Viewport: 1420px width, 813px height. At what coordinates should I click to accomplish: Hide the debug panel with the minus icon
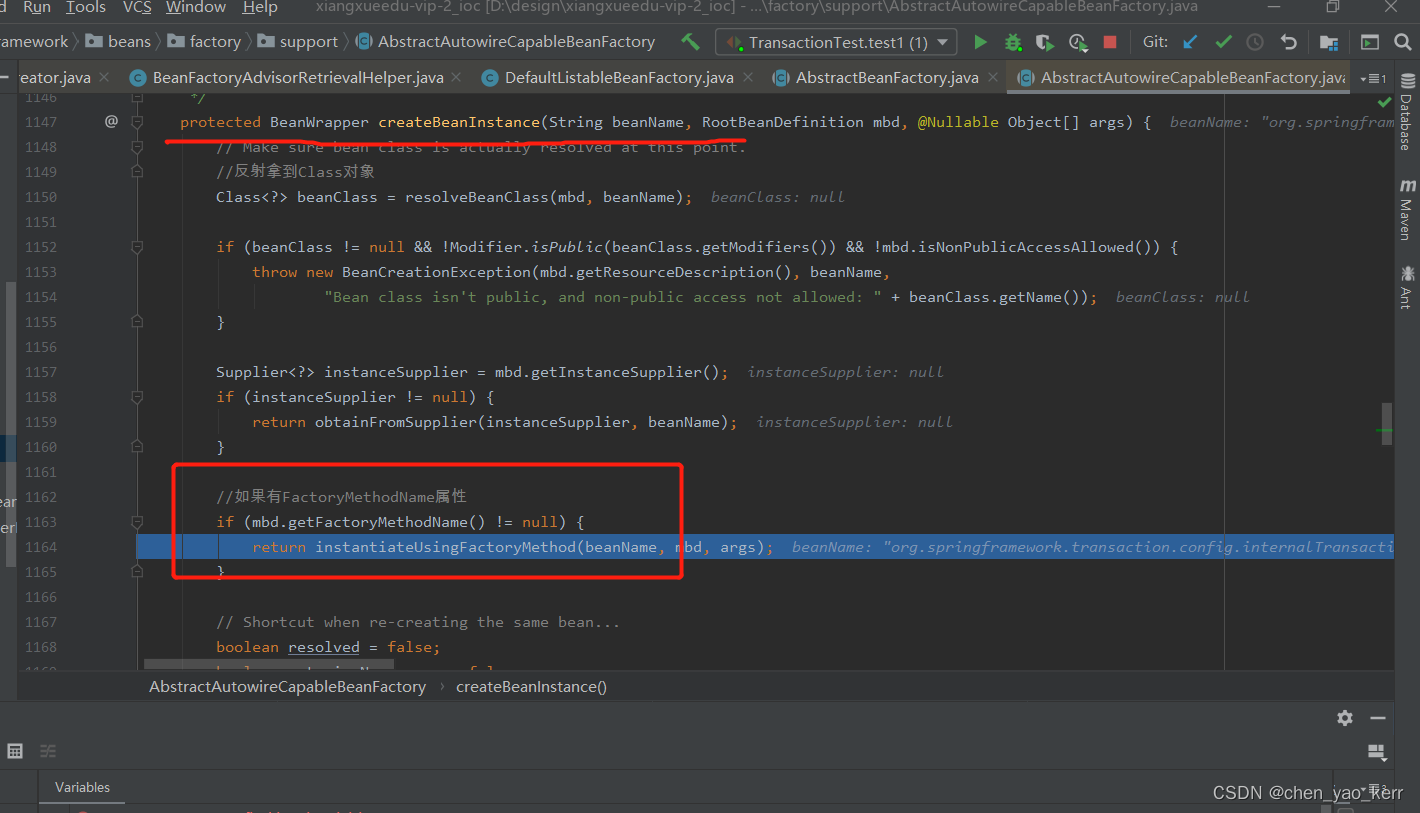click(1378, 717)
